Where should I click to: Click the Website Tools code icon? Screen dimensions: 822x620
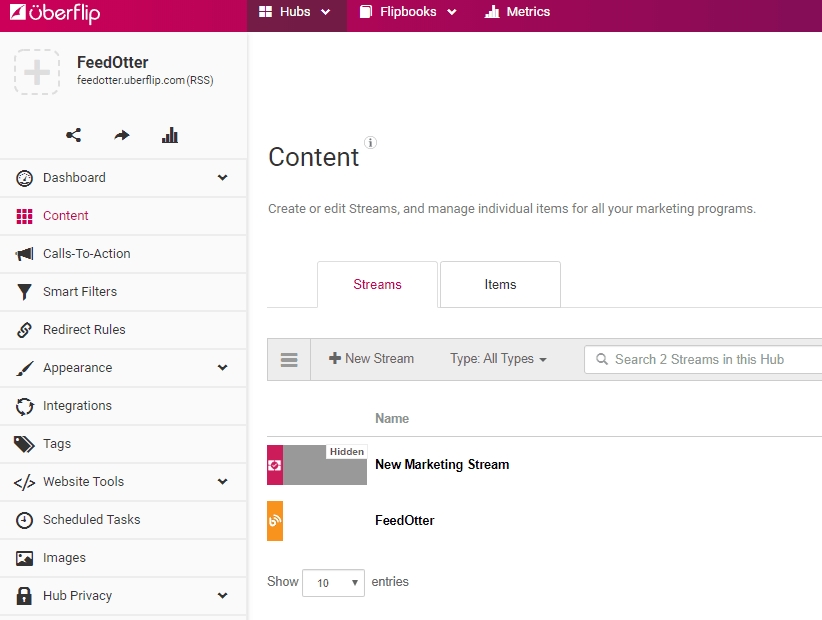pos(24,482)
